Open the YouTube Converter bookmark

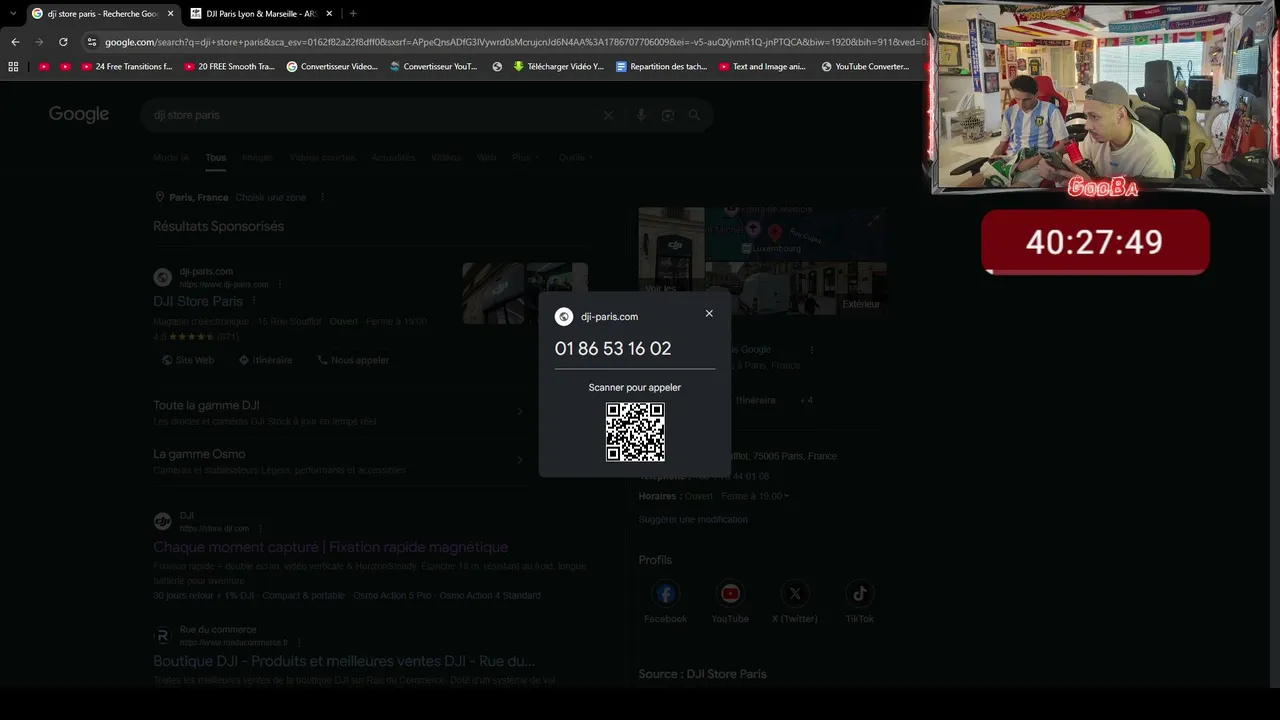(865, 67)
